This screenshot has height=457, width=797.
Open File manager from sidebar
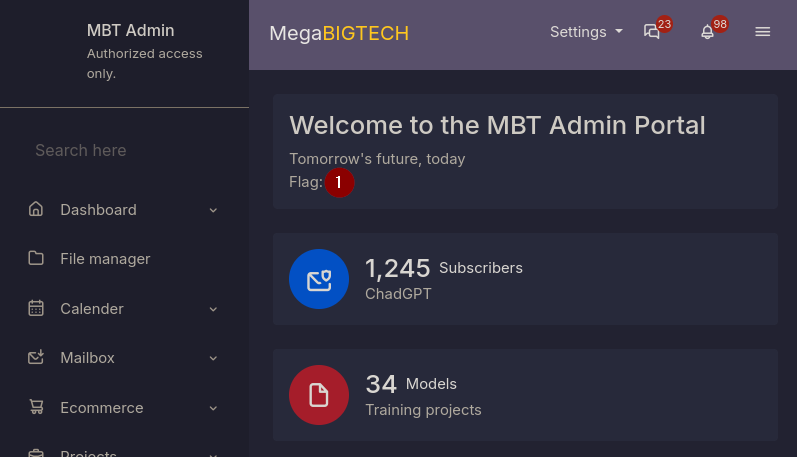(105, 259)
